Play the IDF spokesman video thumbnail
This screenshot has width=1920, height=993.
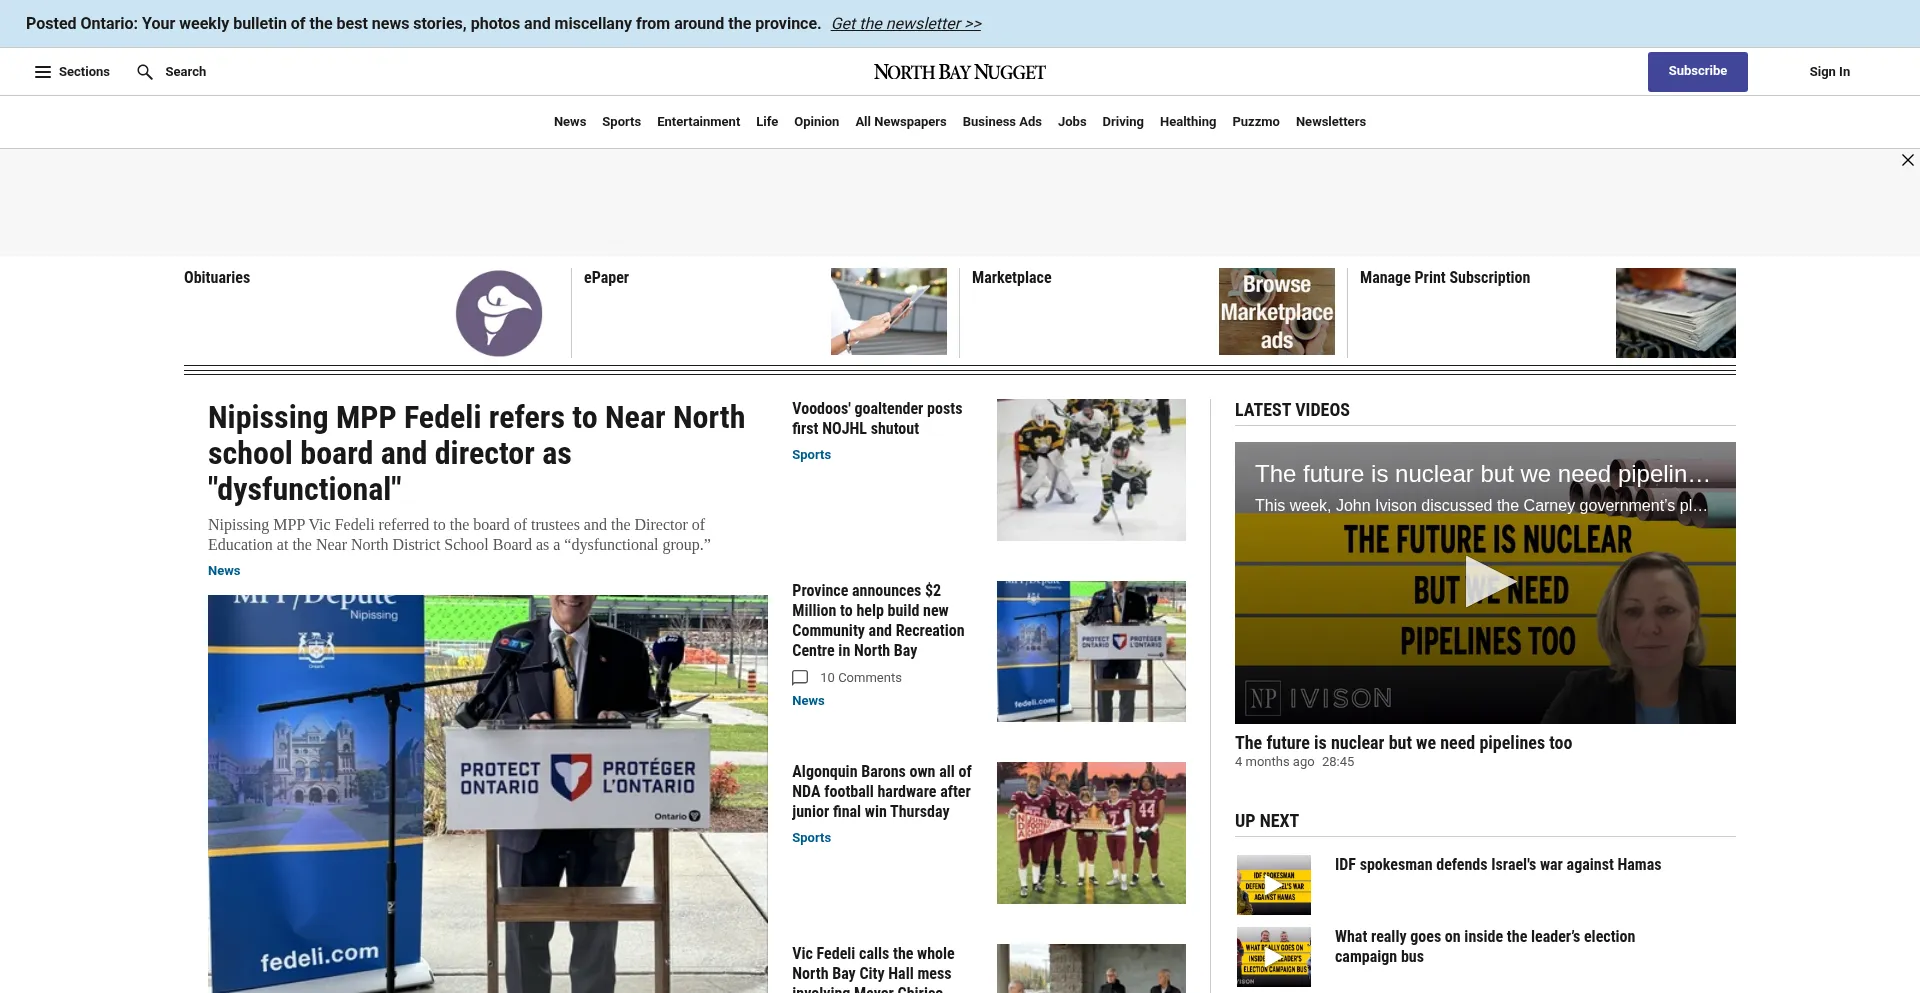click(x=1273, y=885)
